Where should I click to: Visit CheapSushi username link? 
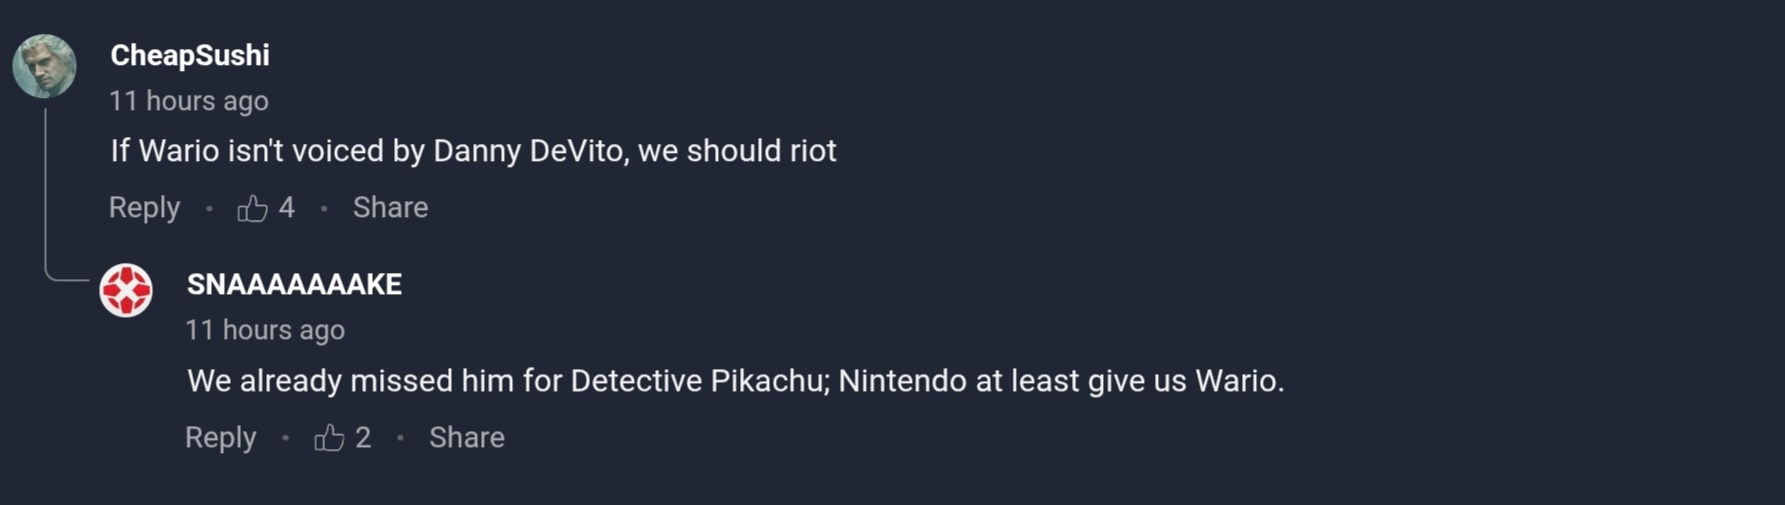[189, 55]
